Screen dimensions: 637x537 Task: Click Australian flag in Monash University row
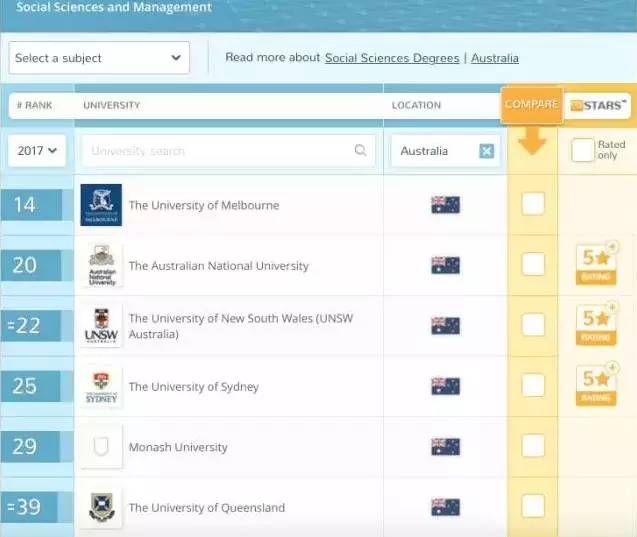pos(445,446)
